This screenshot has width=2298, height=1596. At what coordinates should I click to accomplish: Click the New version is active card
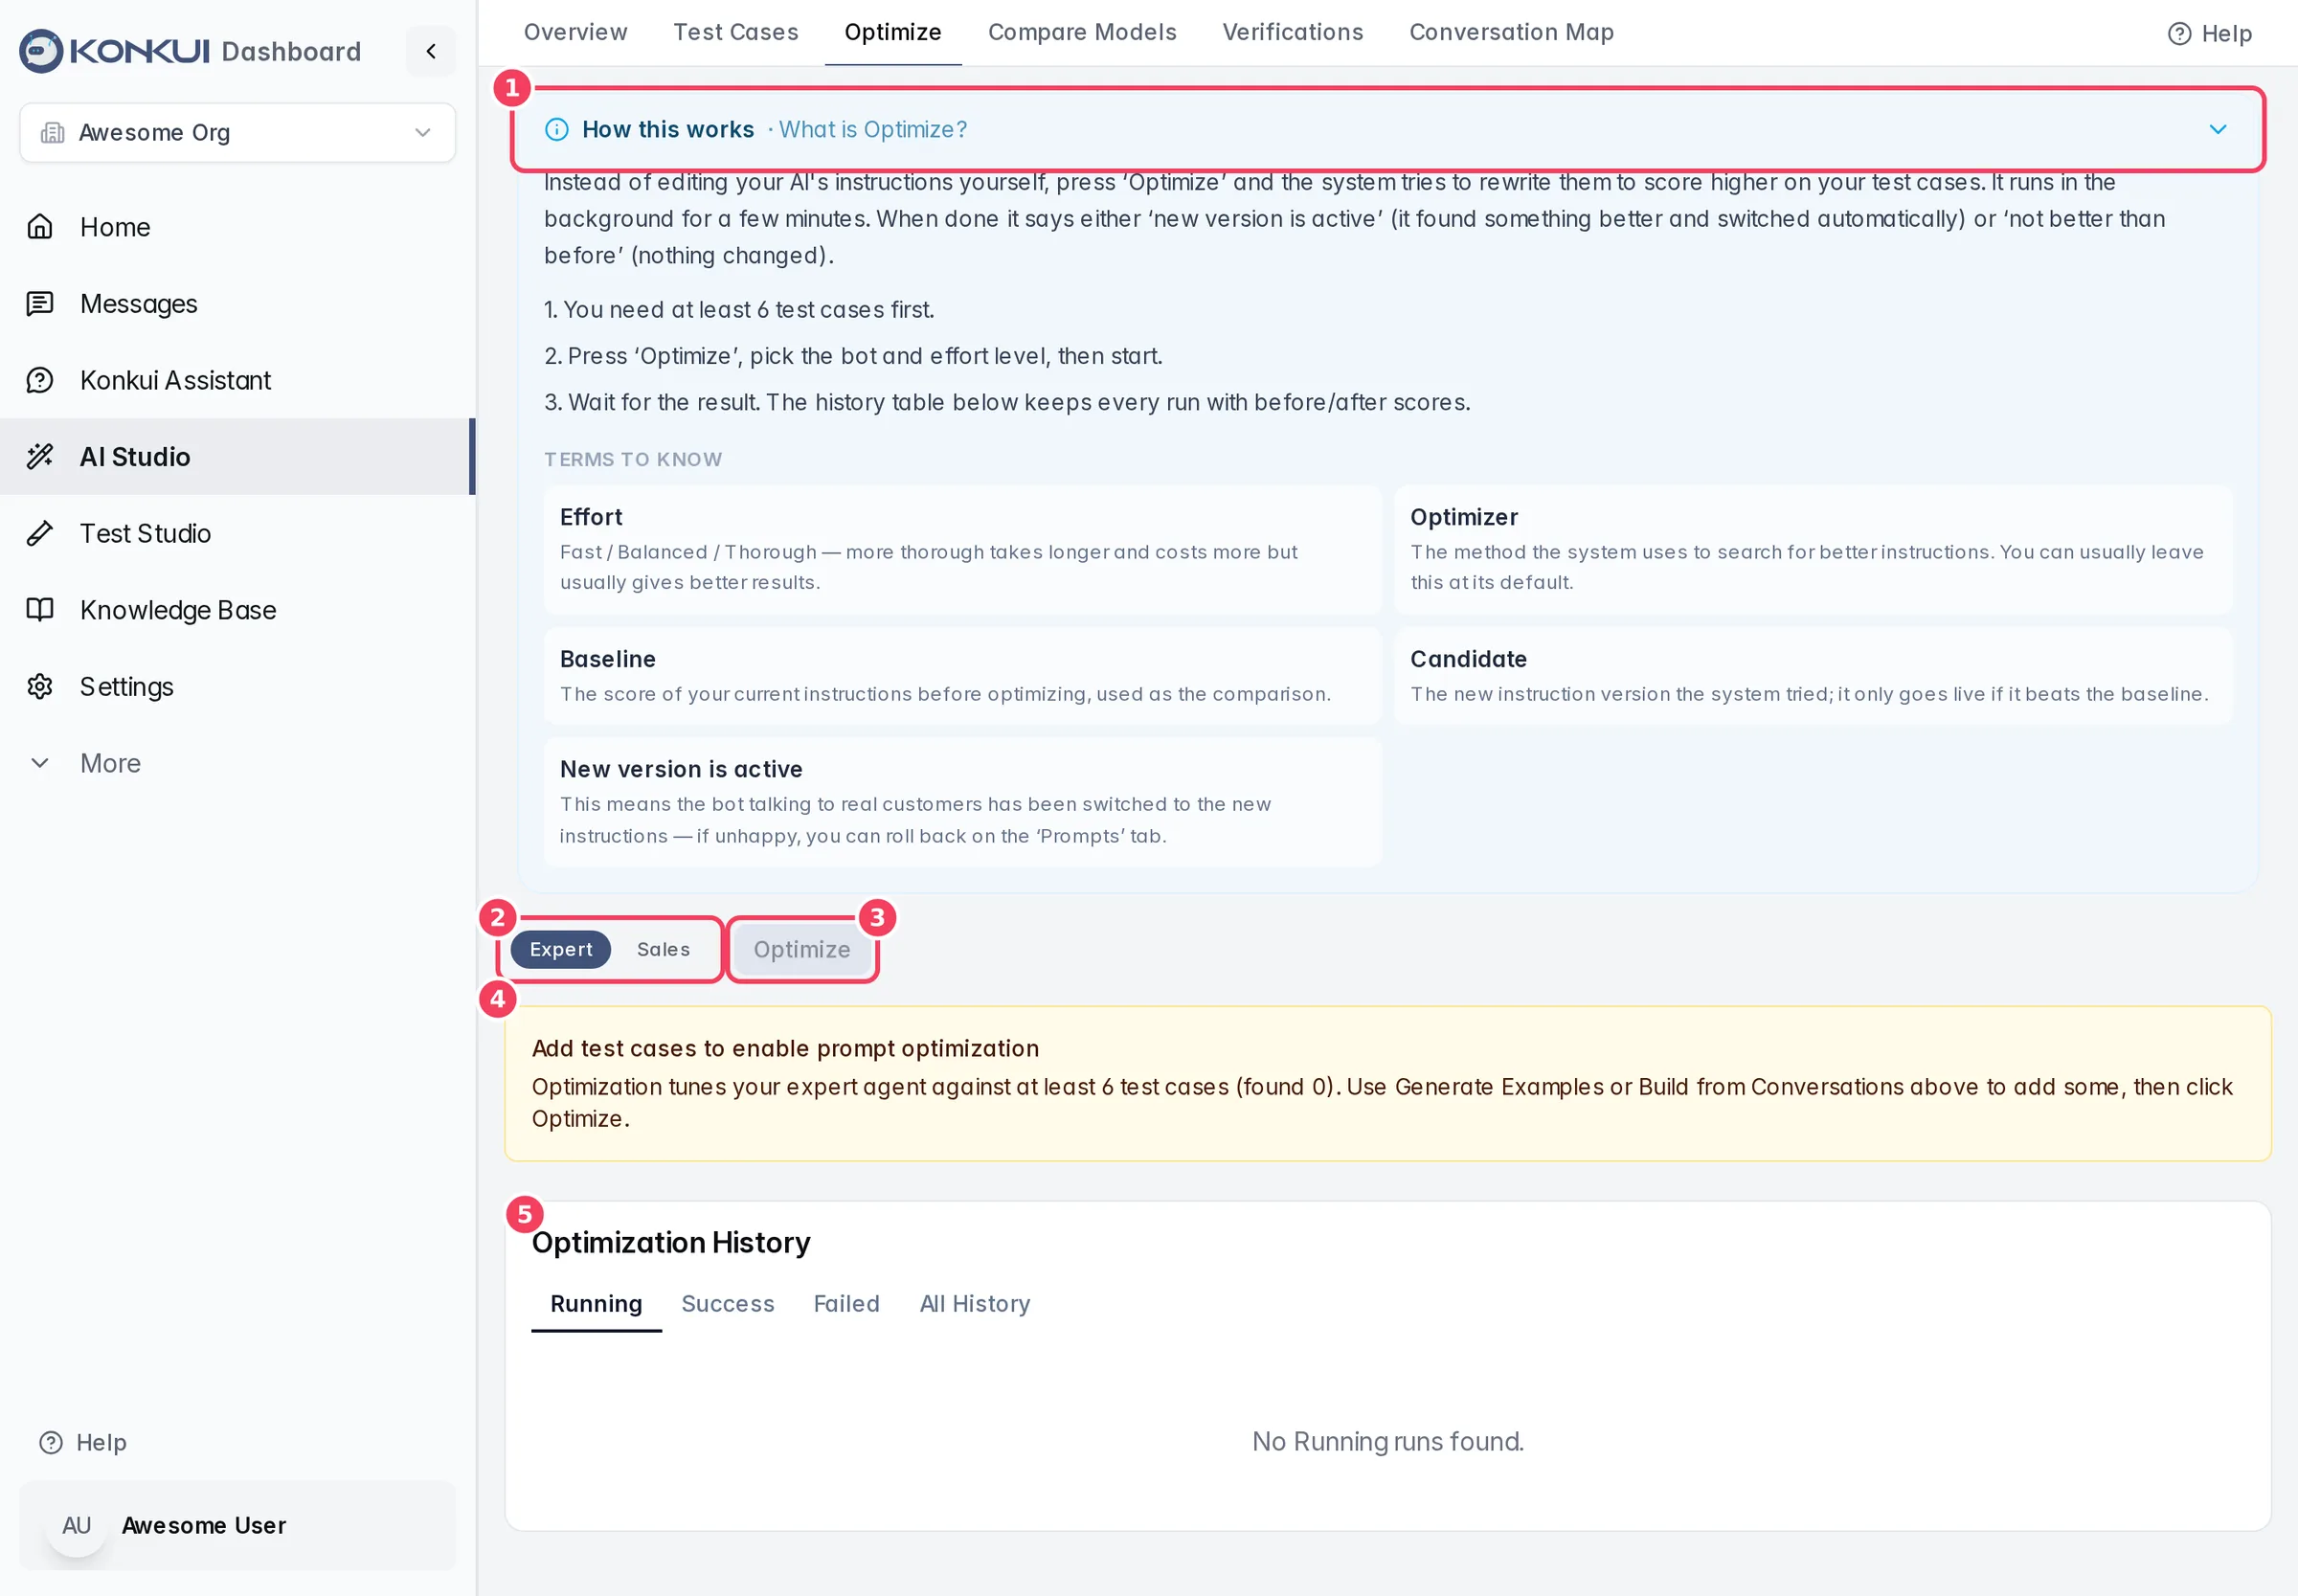pyautogui.click(x=963, y=802)
